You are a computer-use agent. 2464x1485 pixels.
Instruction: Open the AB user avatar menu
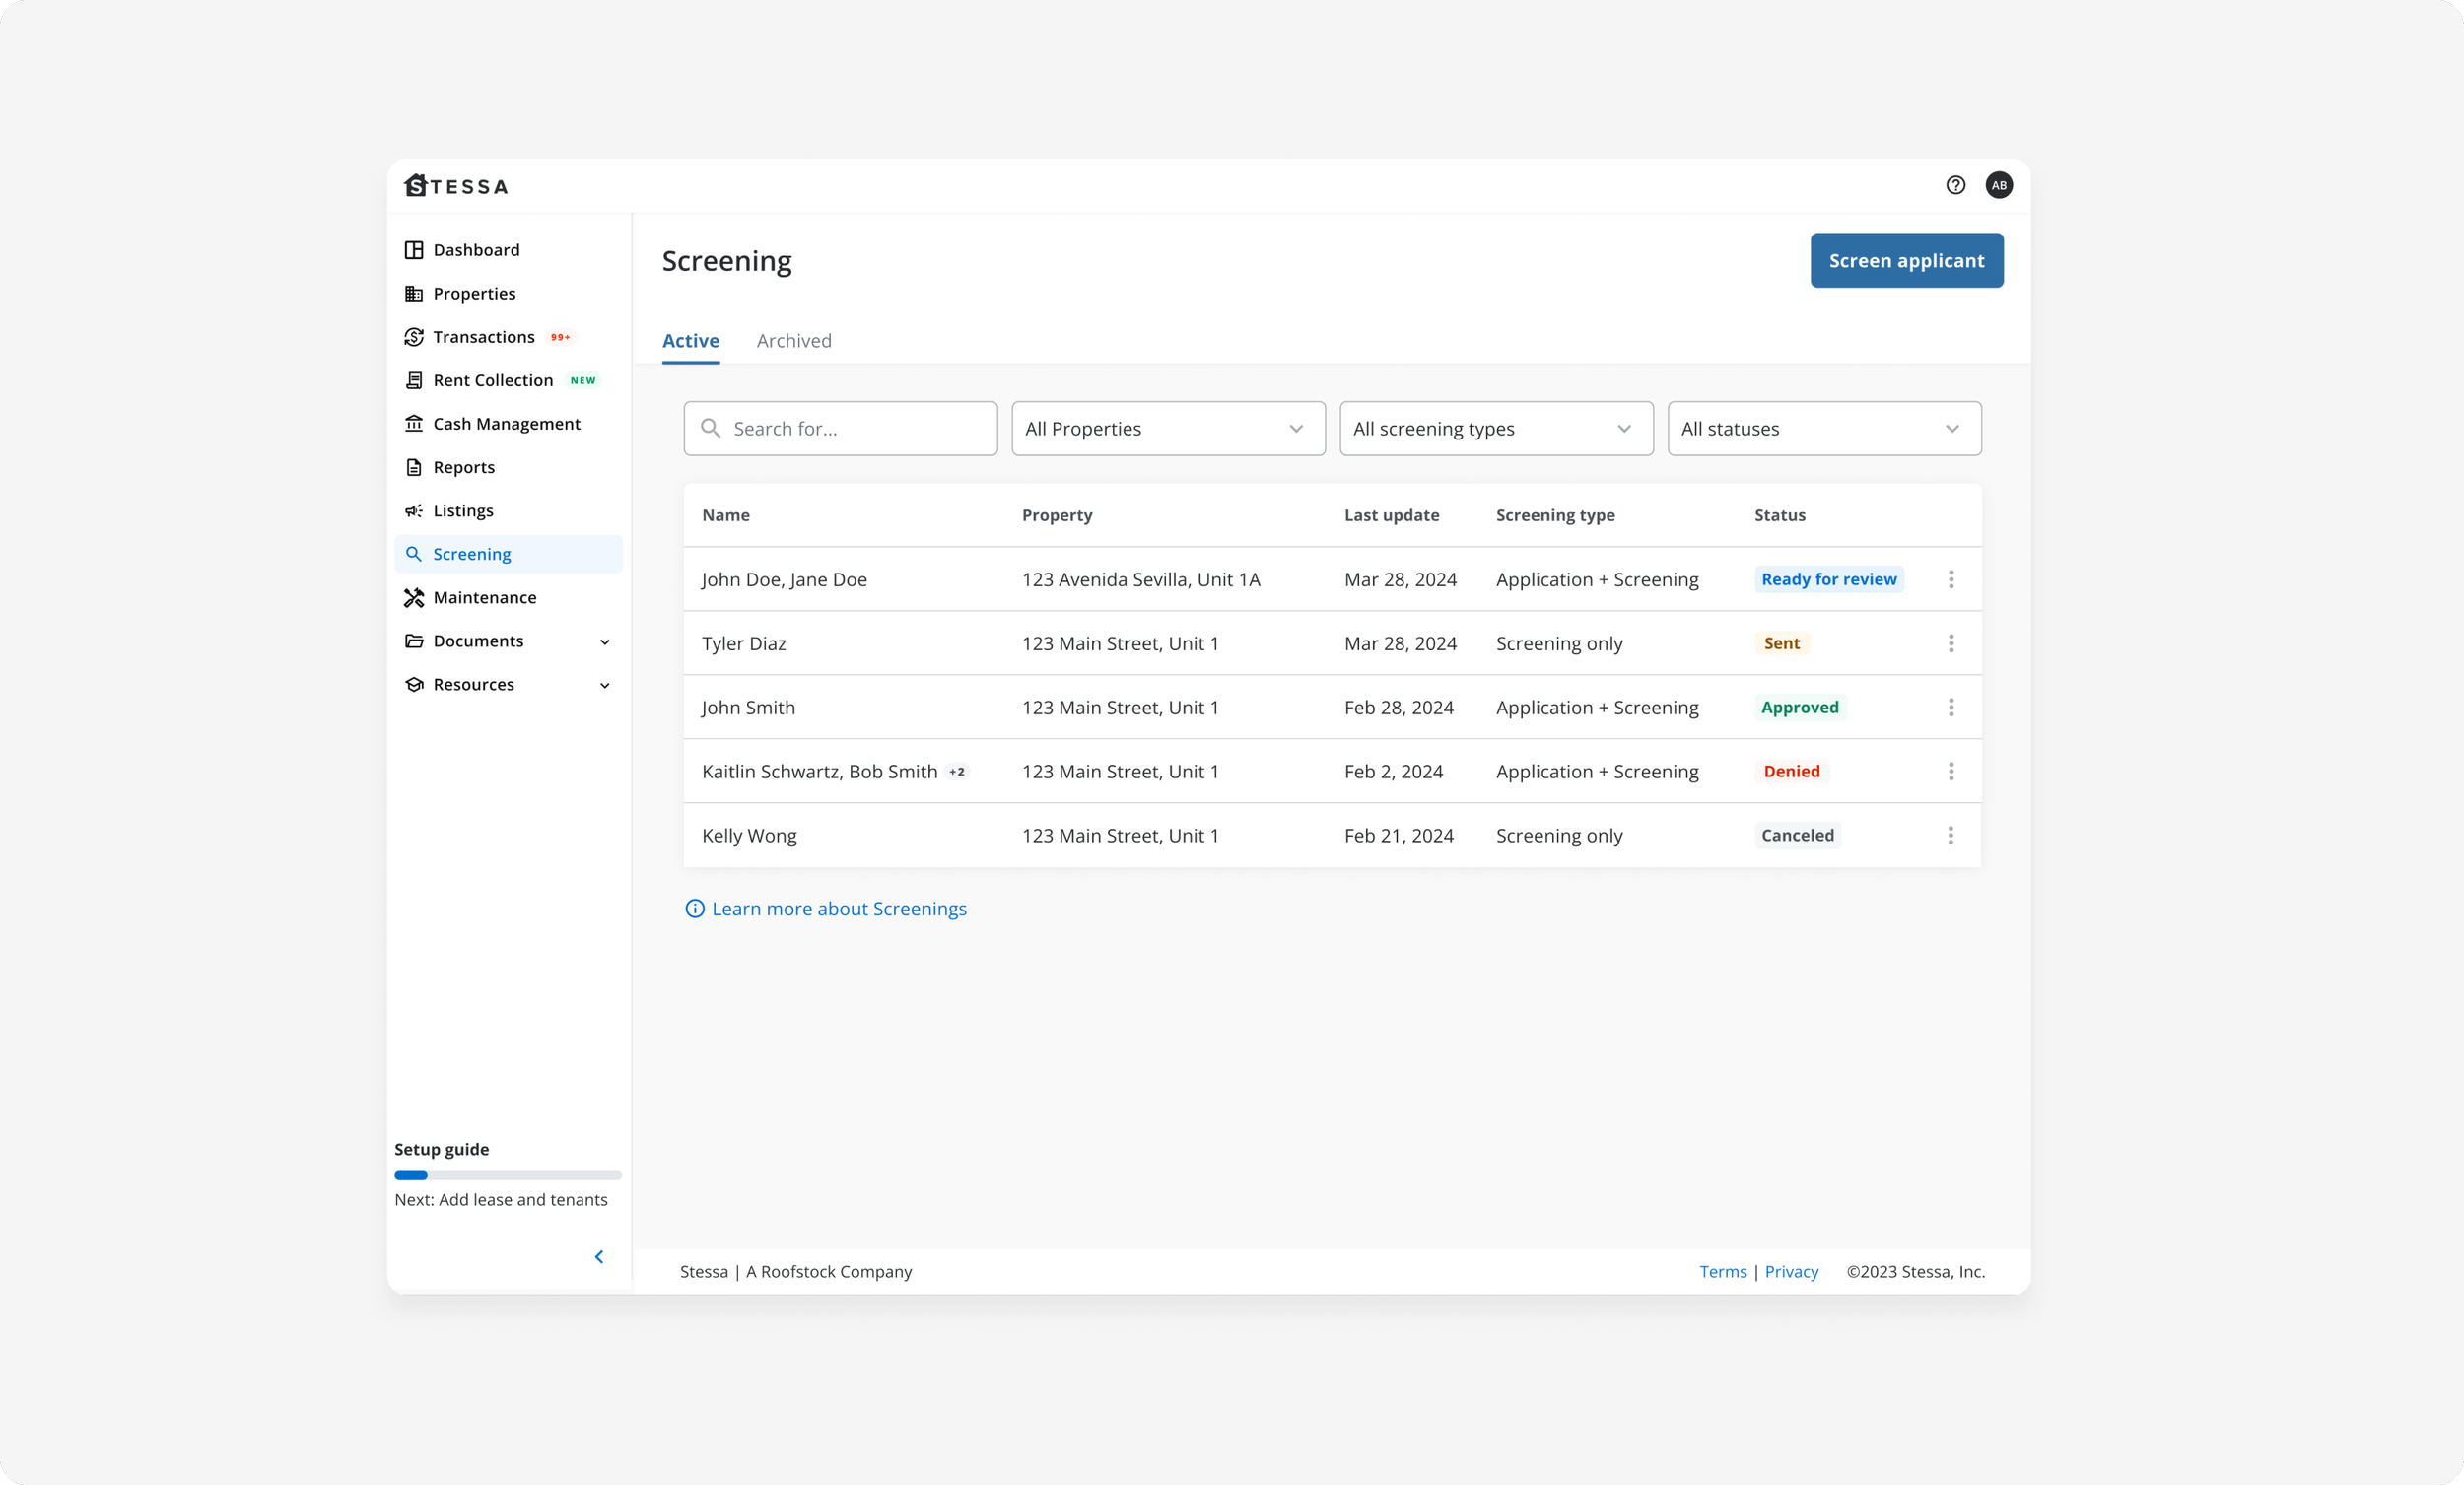click(1998, 185)
